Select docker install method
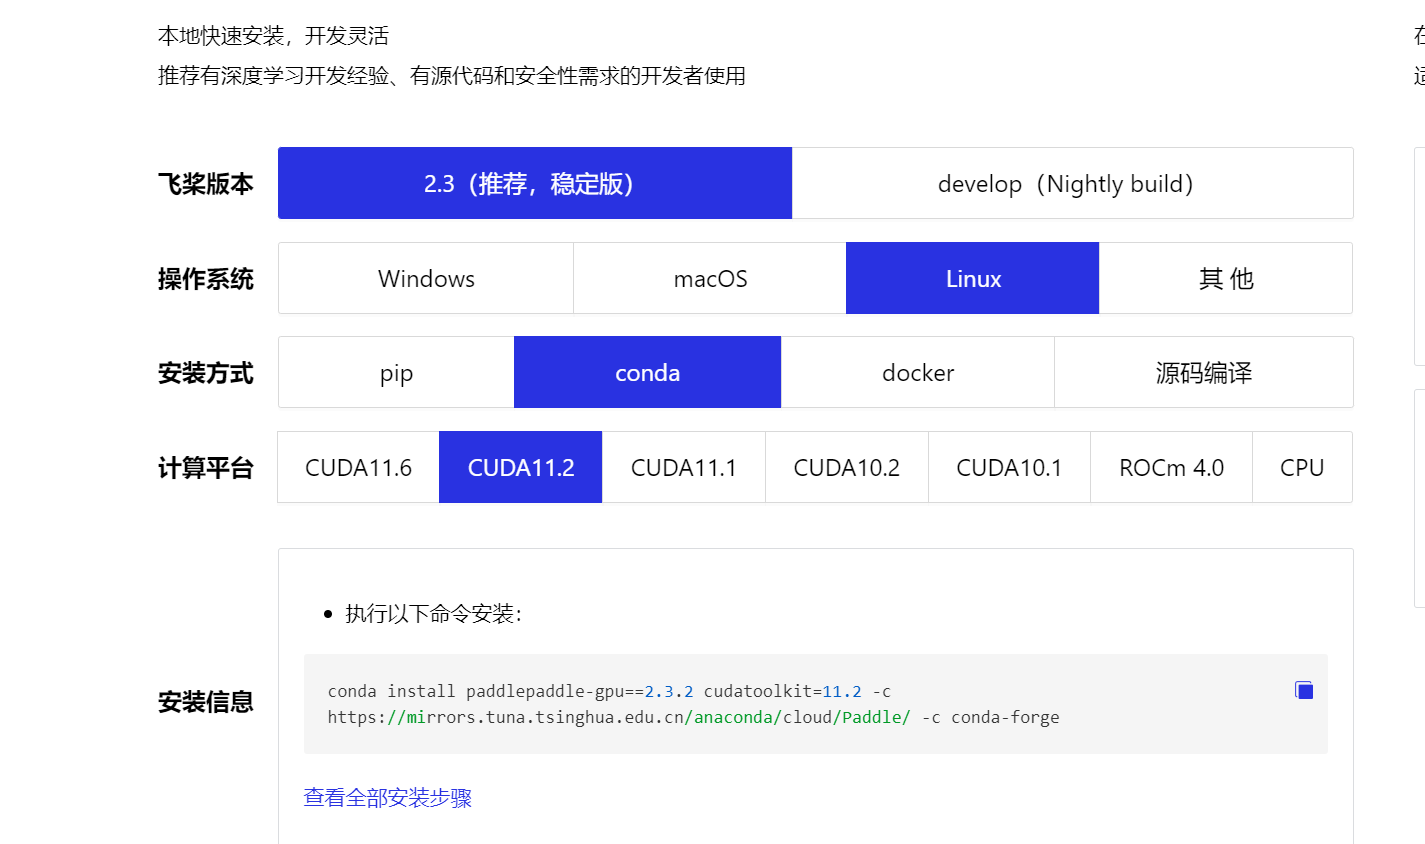 tap(918, 372)
